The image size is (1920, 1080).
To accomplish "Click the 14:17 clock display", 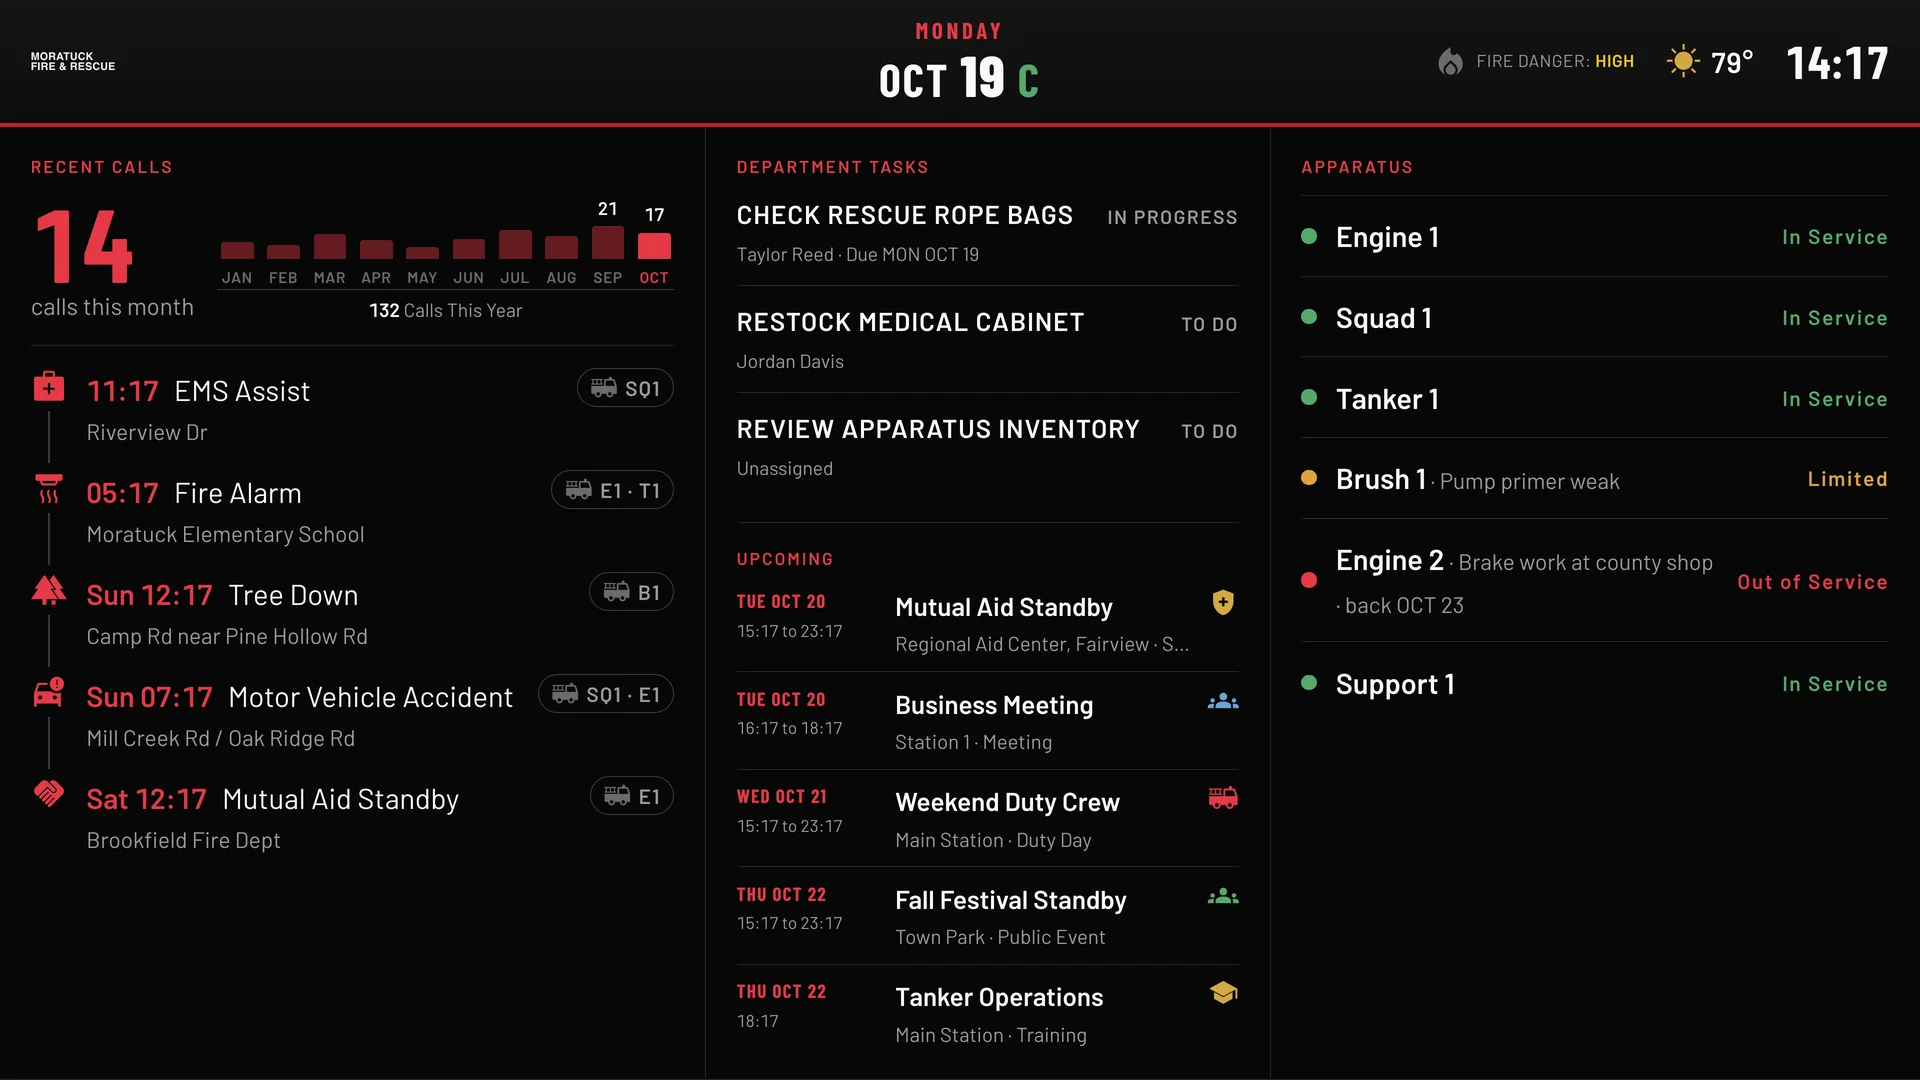I will (1837, 64).
